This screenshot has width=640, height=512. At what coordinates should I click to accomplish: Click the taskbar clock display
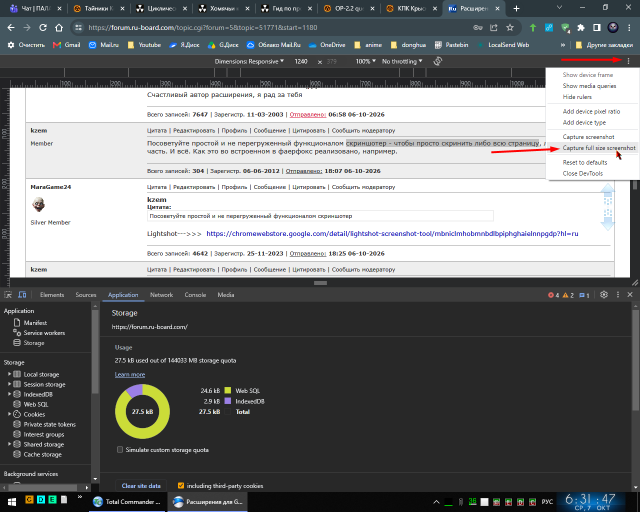point(591,502)
